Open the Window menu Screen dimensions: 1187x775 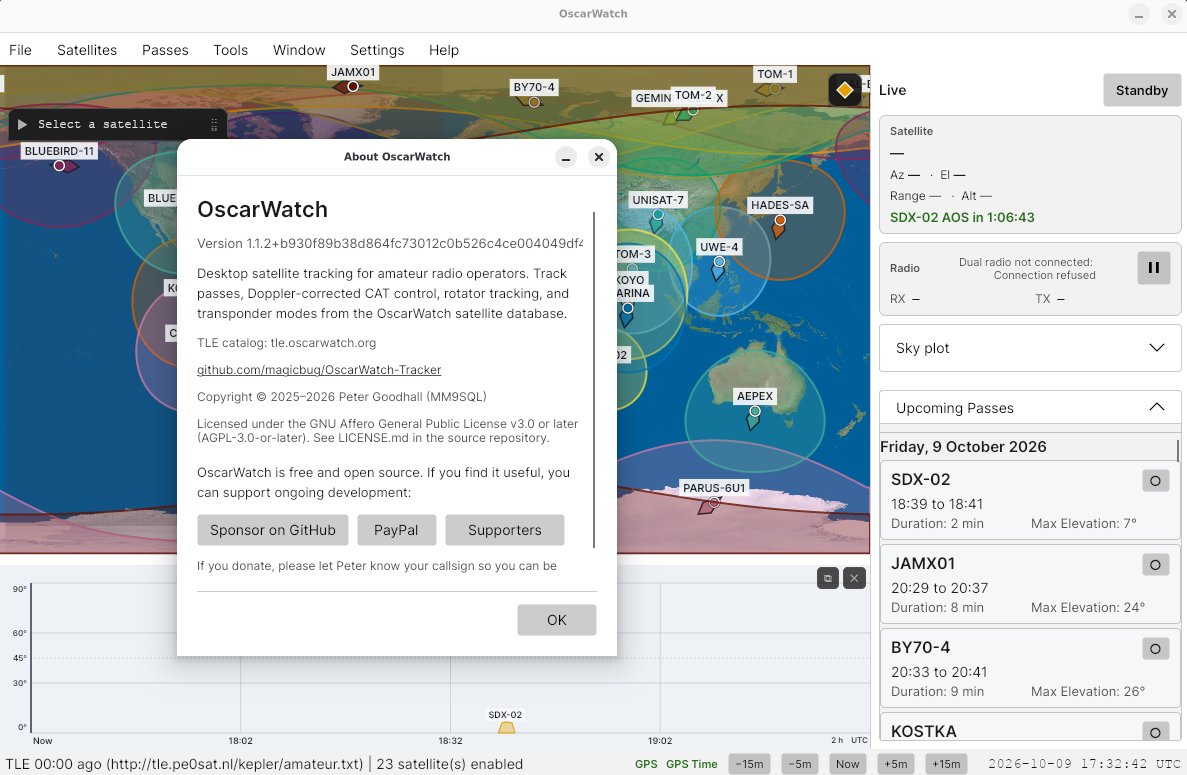pyautogui.click(x=299, y=50)
